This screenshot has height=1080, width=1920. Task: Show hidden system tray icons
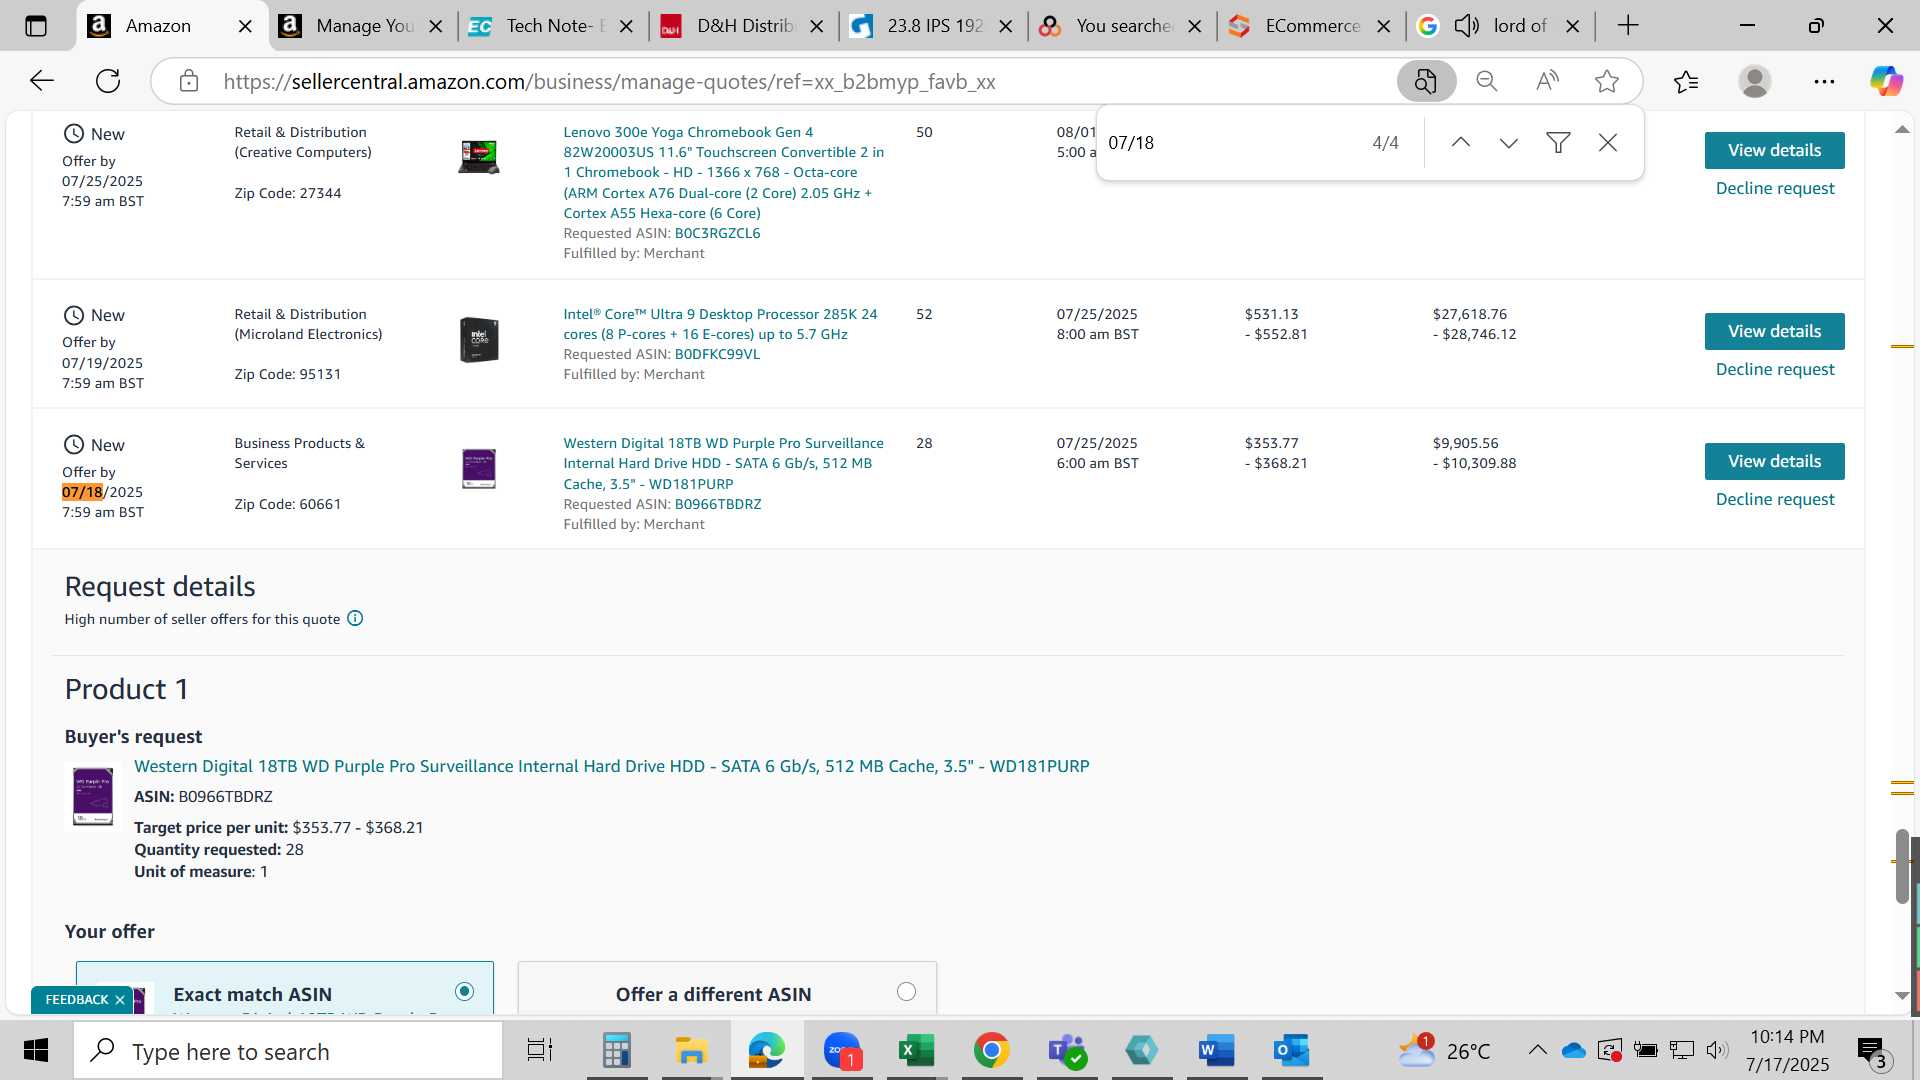1538,1051
